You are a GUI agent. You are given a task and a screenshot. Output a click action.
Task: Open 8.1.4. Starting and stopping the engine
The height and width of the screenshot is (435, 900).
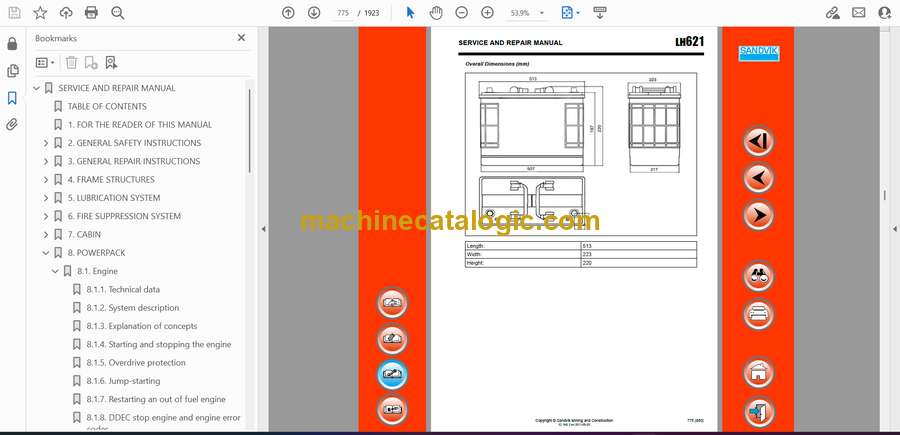158,344
